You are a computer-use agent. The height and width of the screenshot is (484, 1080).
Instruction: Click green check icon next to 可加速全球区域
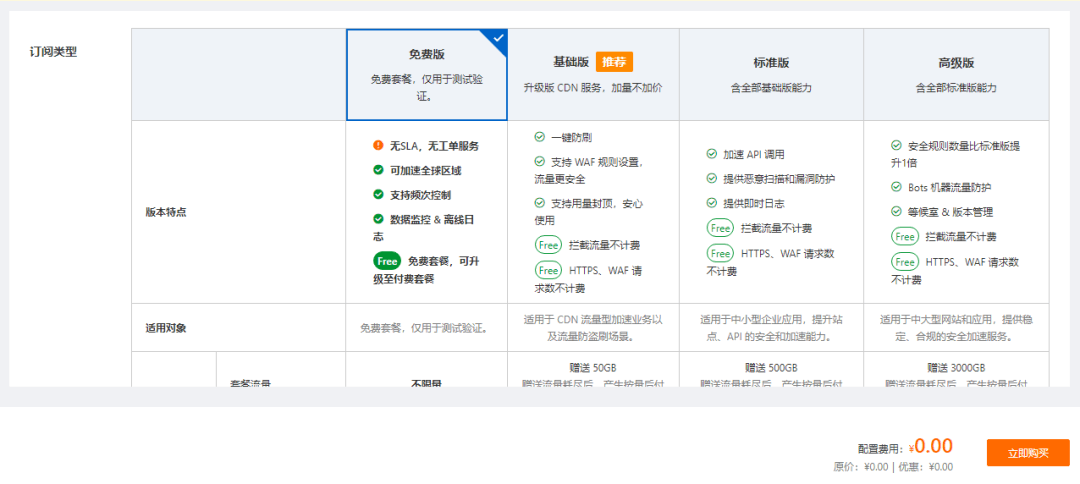(x=378, y=170)
